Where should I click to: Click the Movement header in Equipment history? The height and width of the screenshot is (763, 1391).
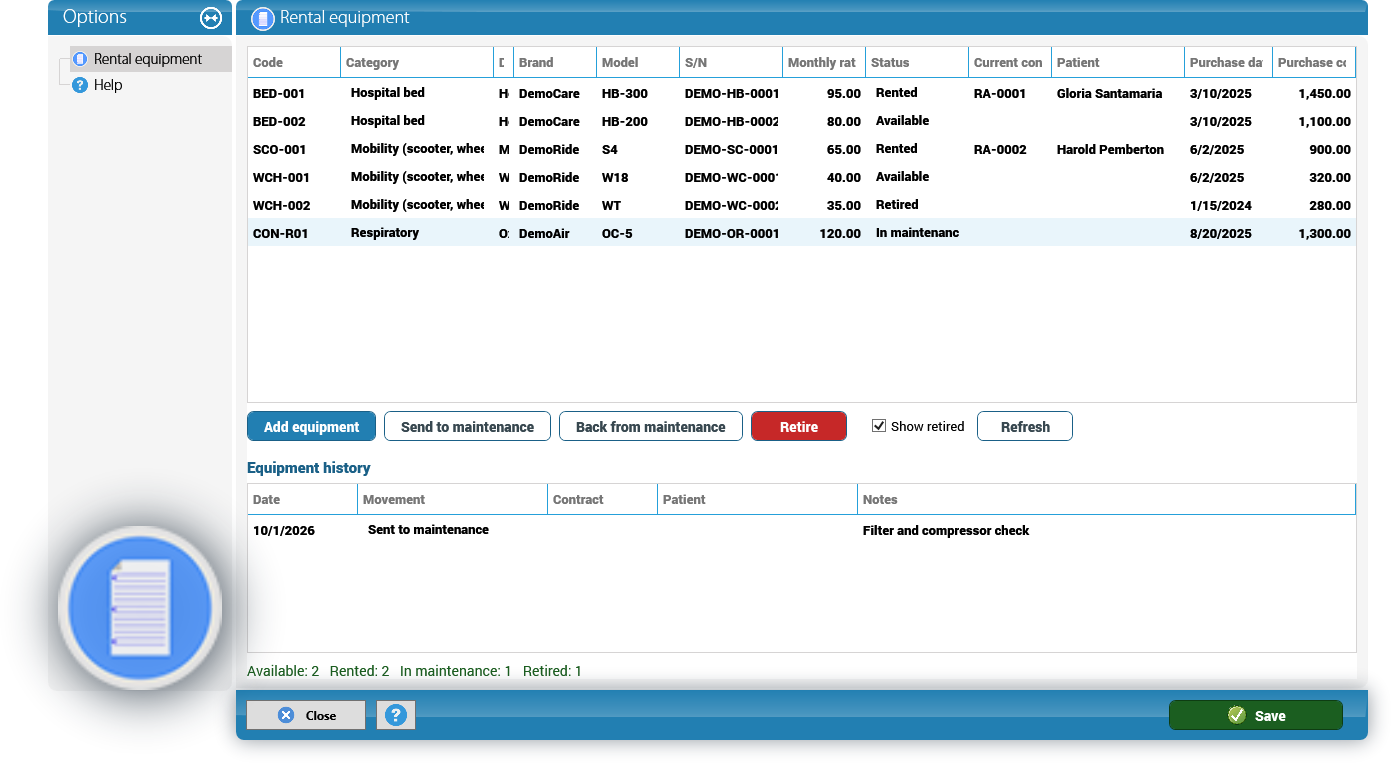(x=452, y=499)
